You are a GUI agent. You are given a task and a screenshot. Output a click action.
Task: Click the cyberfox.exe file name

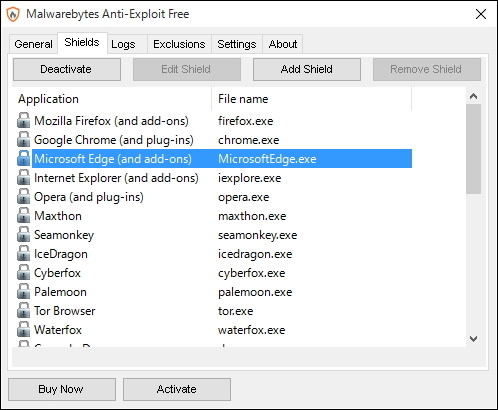(x=252, y=273)
